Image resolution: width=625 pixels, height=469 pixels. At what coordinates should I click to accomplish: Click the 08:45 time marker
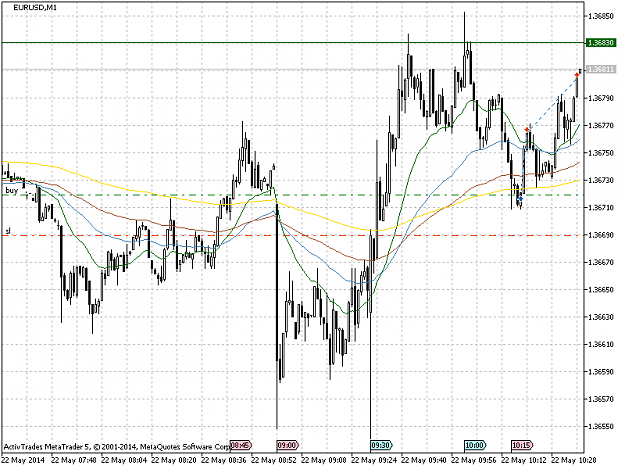[241, 445]
